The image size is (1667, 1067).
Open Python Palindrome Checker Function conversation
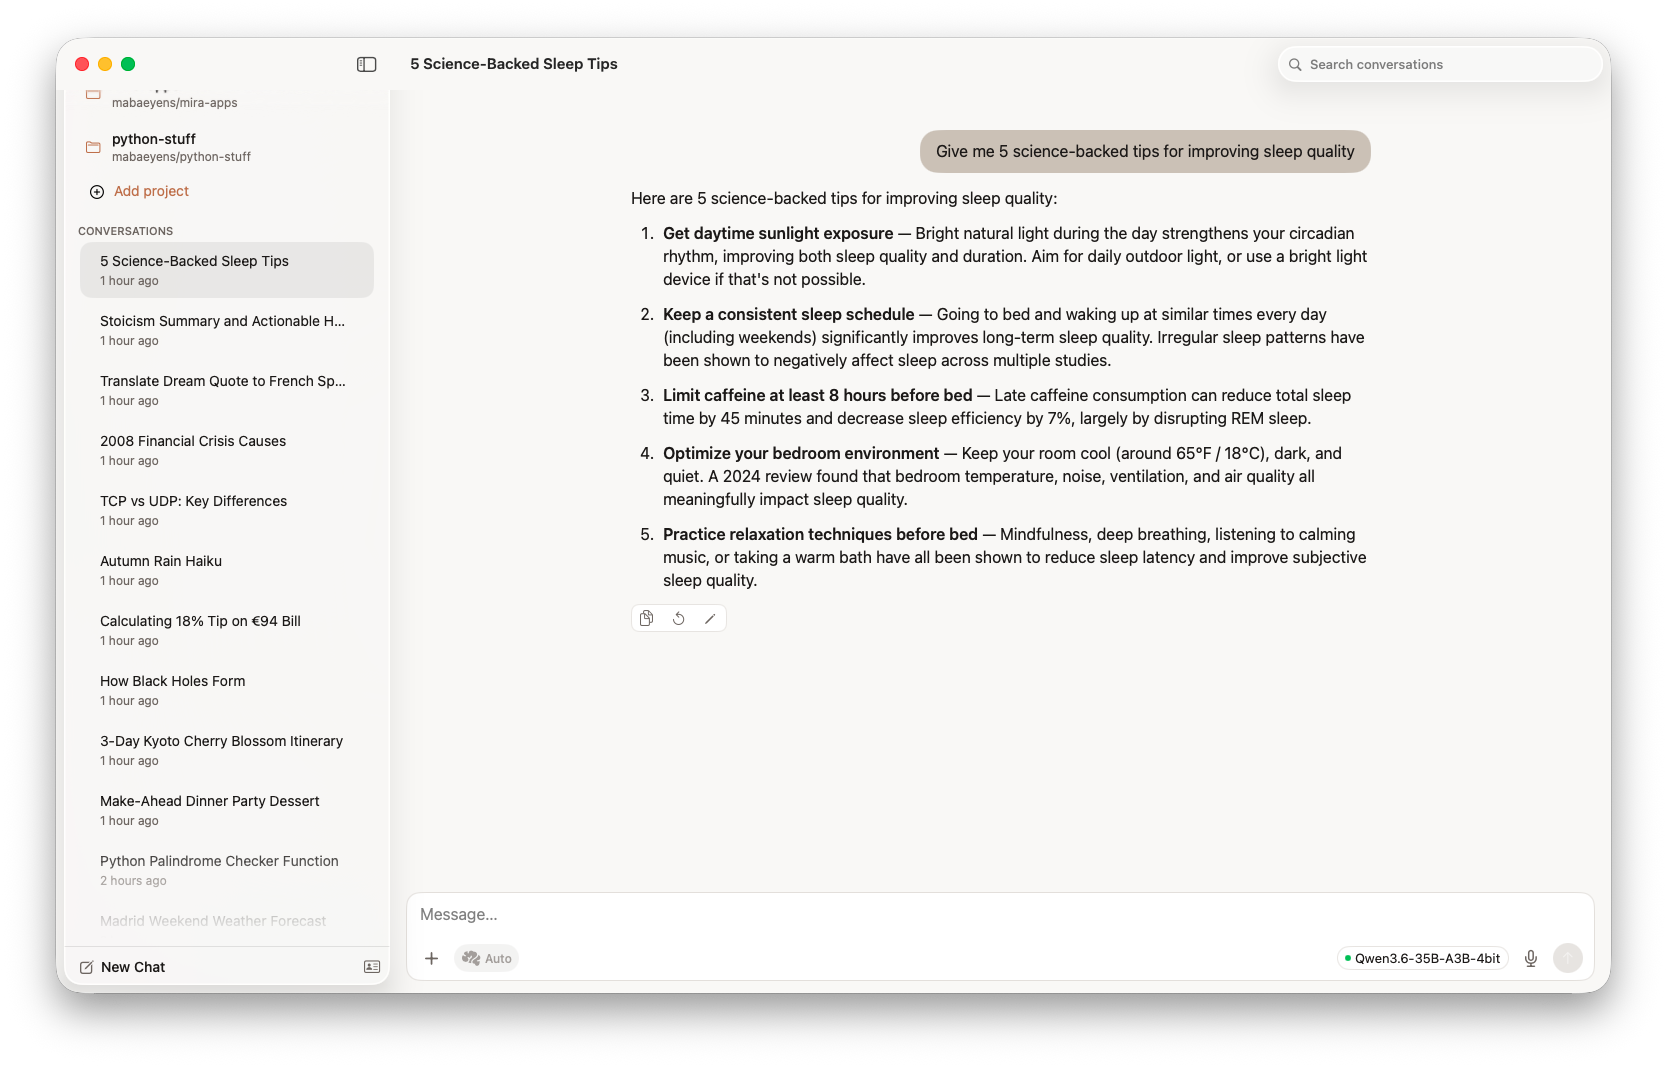[226, 870]
